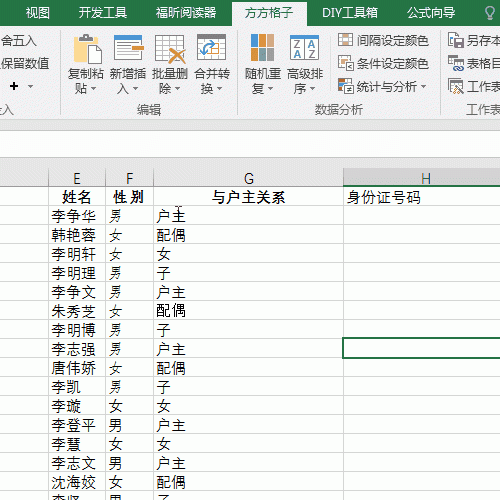Select the cell 韩艳蓉
500x500 pixels.
pos(77,235)
